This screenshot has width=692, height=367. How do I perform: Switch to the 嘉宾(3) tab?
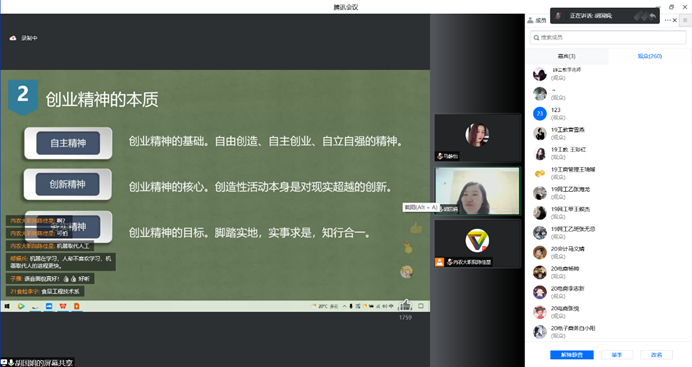(x=567, y=56)
